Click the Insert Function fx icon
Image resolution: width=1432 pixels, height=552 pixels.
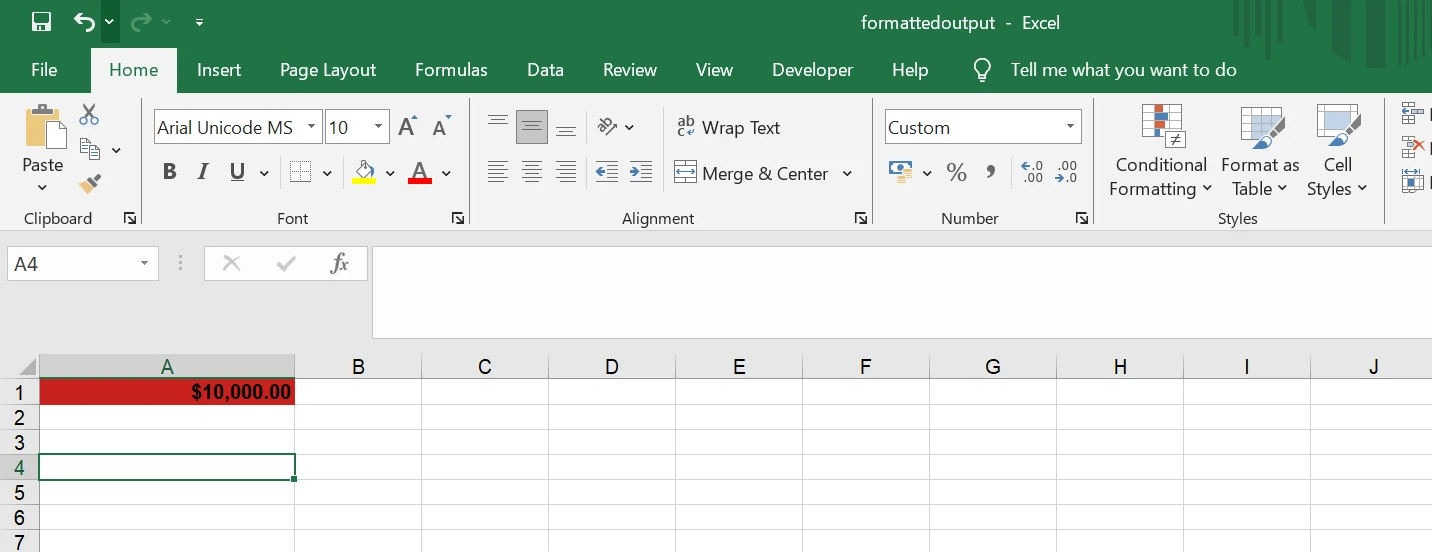click(339, 264)
